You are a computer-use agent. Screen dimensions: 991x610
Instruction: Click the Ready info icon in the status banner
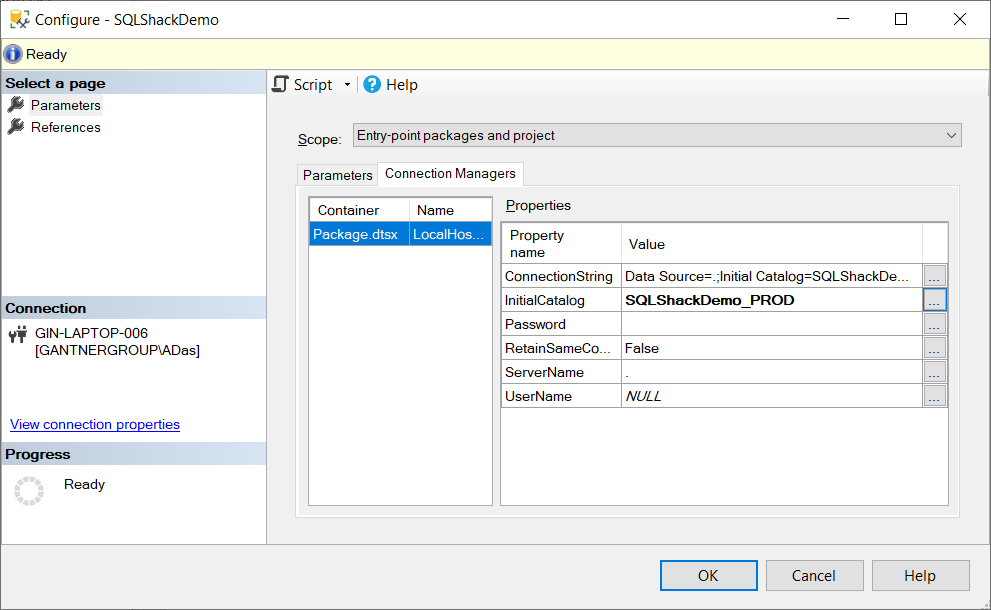pos(13,54)
